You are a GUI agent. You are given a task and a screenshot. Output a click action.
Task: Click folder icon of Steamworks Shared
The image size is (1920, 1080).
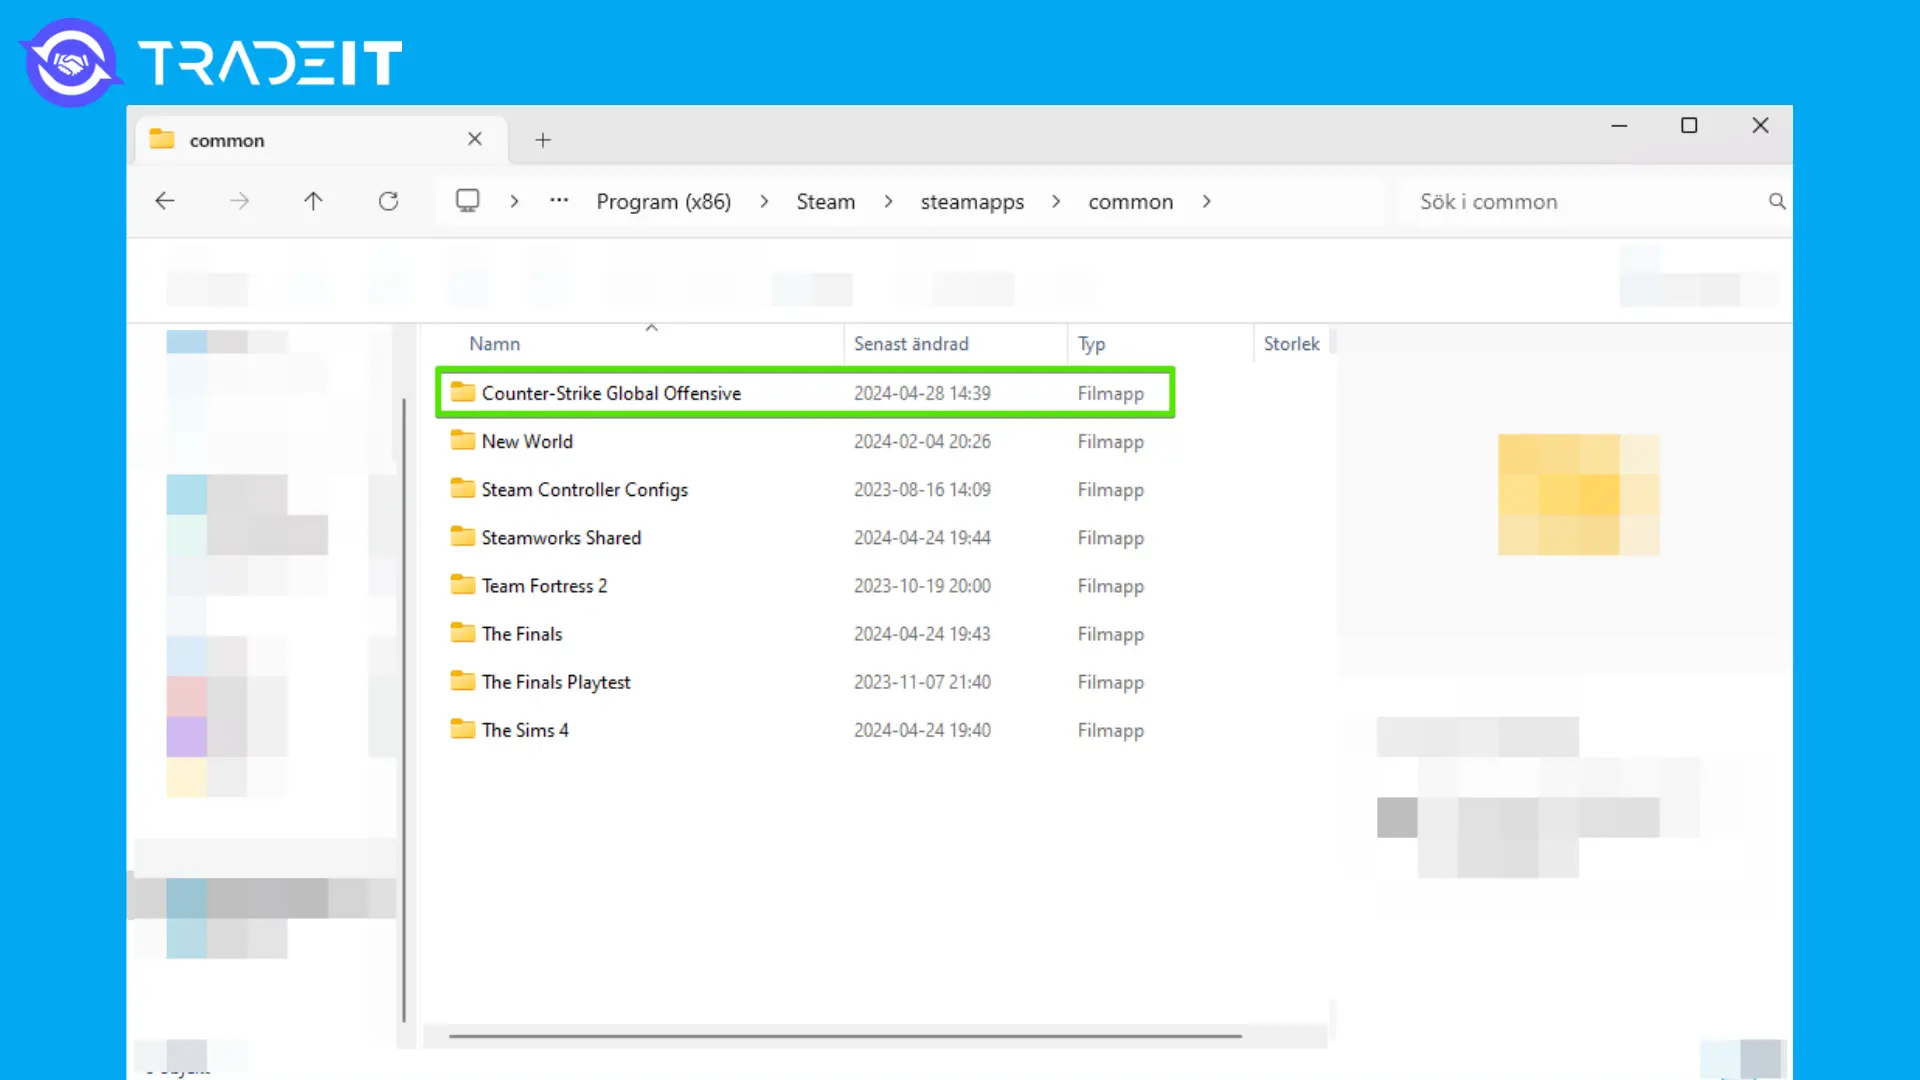click(462, 536)
